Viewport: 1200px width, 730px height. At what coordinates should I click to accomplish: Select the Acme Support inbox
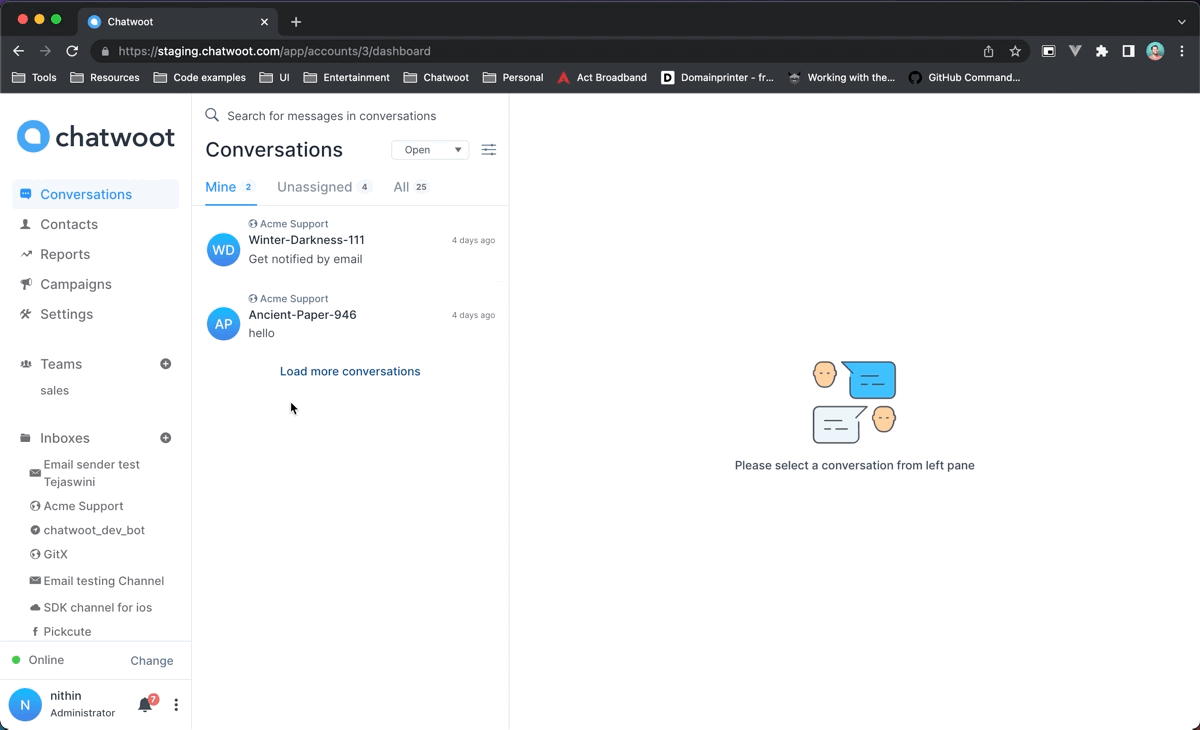point(84,506)
